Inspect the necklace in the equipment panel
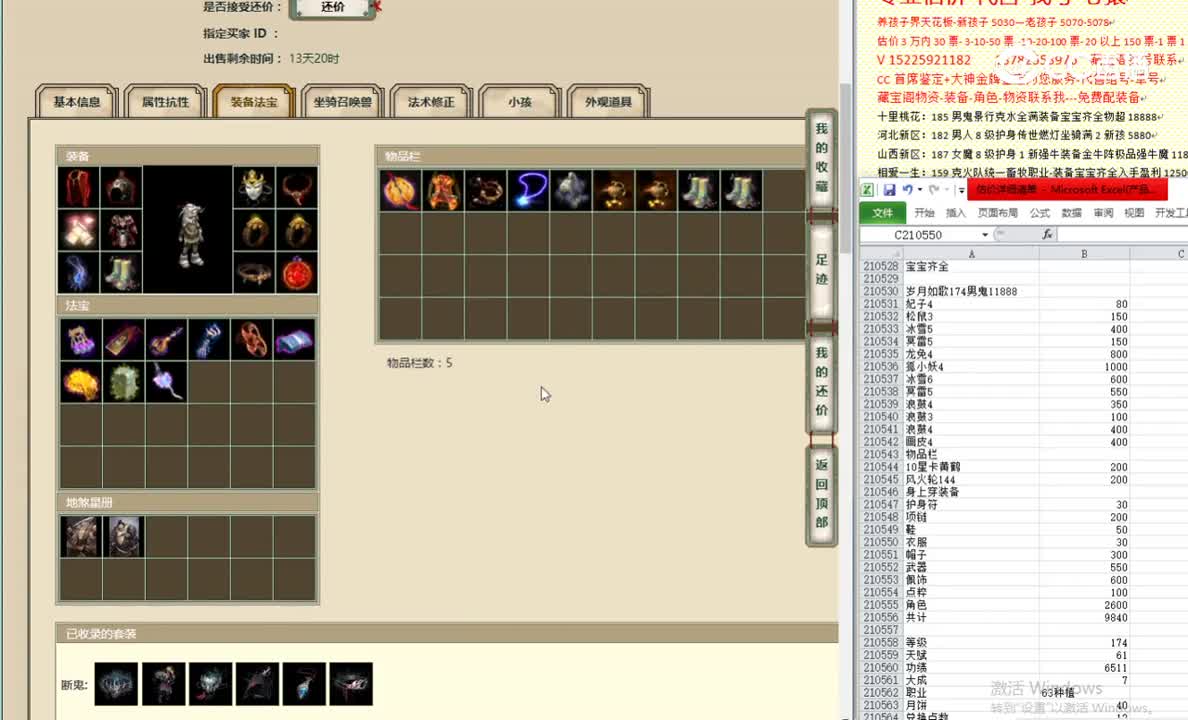 click(297, 188)
